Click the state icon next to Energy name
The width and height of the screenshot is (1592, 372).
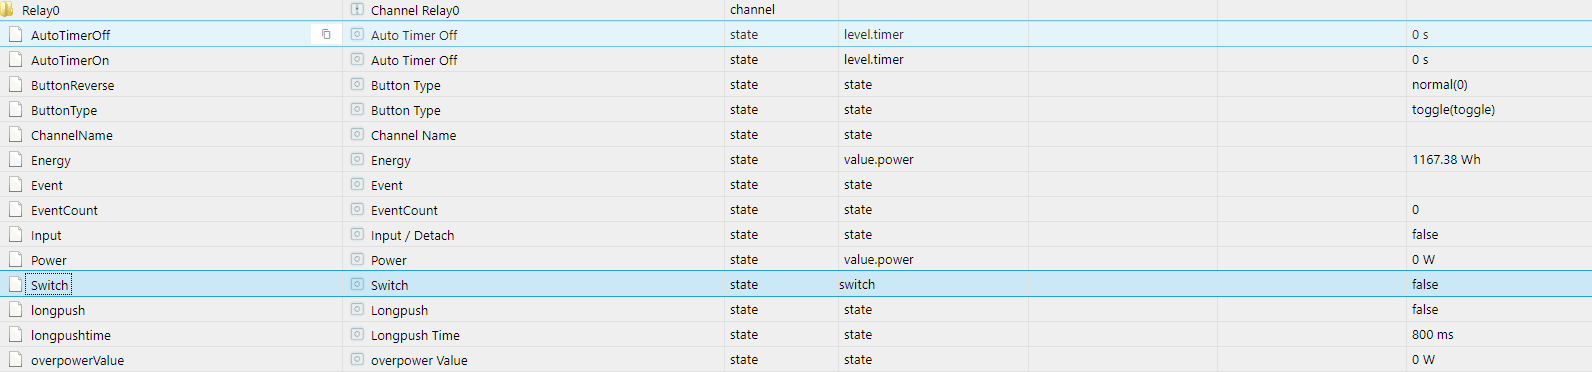click(357, 159)
